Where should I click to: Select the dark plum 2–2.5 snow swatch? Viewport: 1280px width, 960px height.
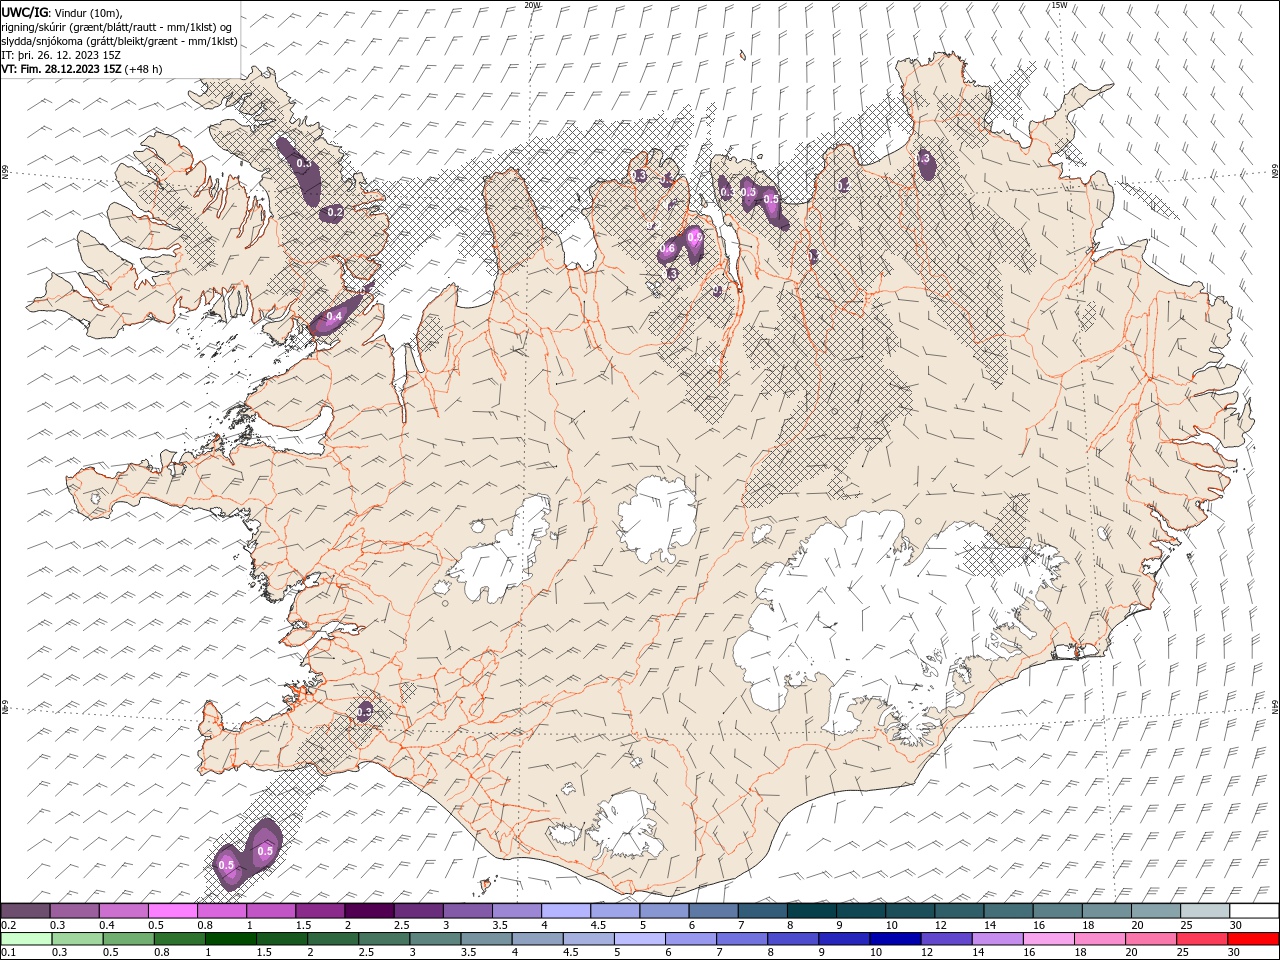[x=369, y=911]
